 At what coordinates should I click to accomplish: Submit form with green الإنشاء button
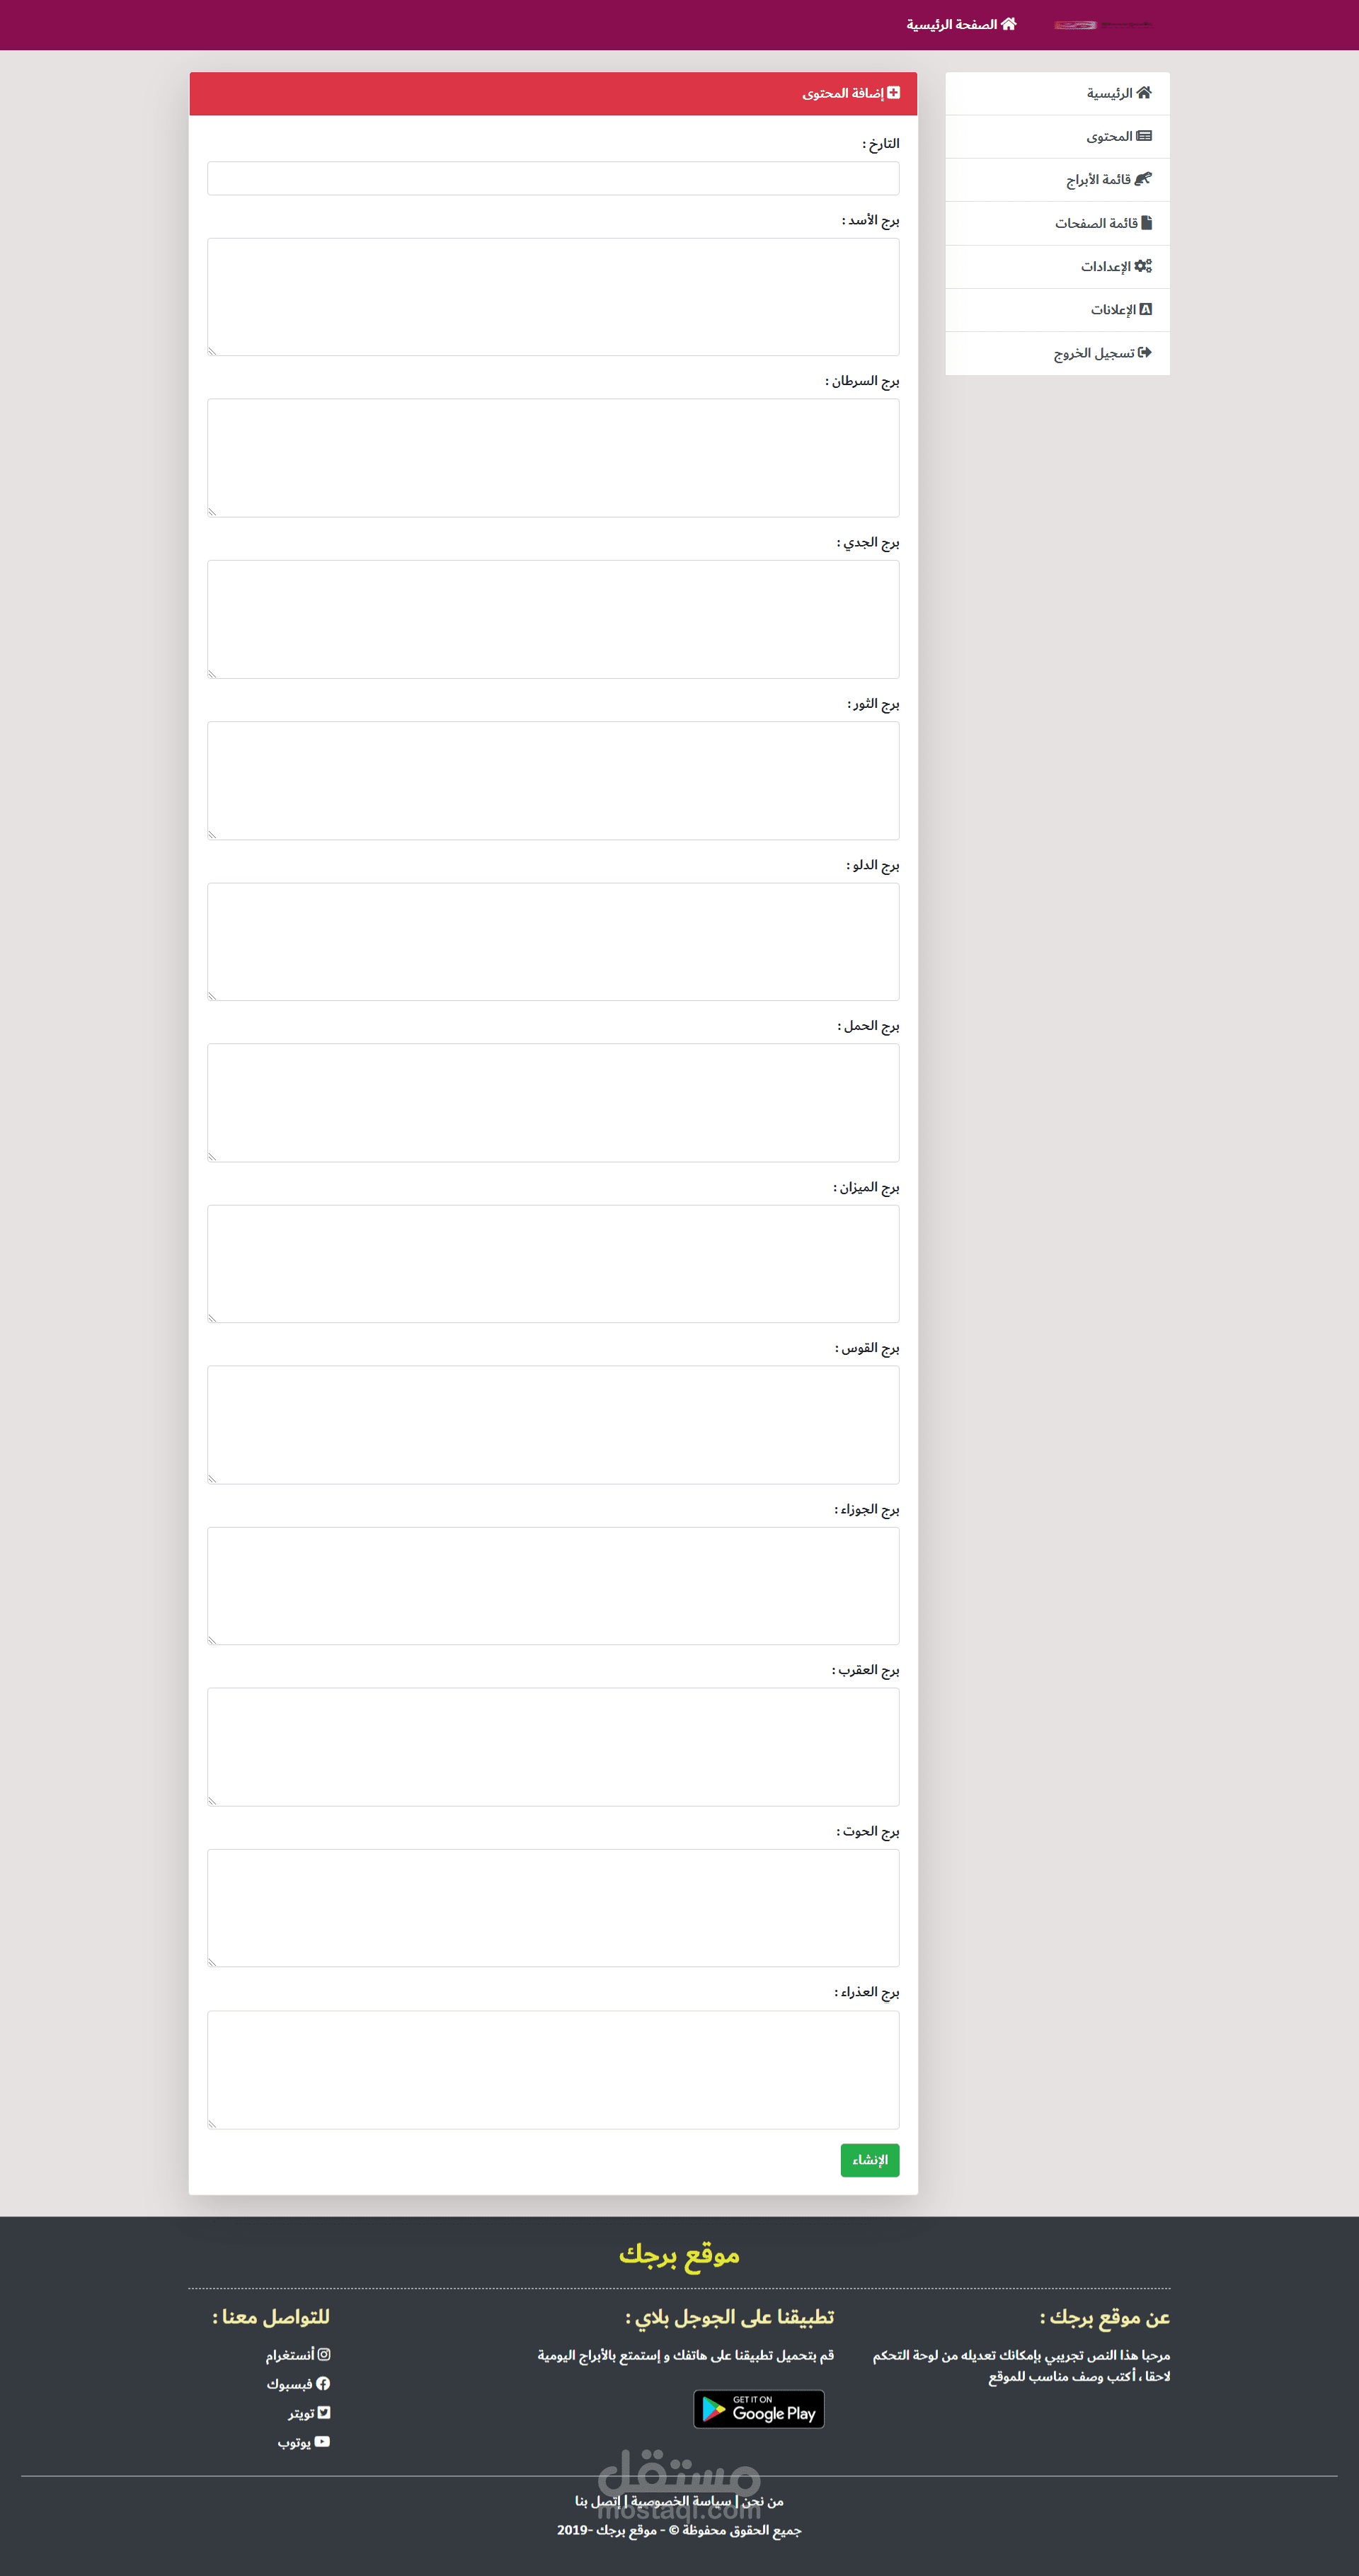[x=870, y=2160]
